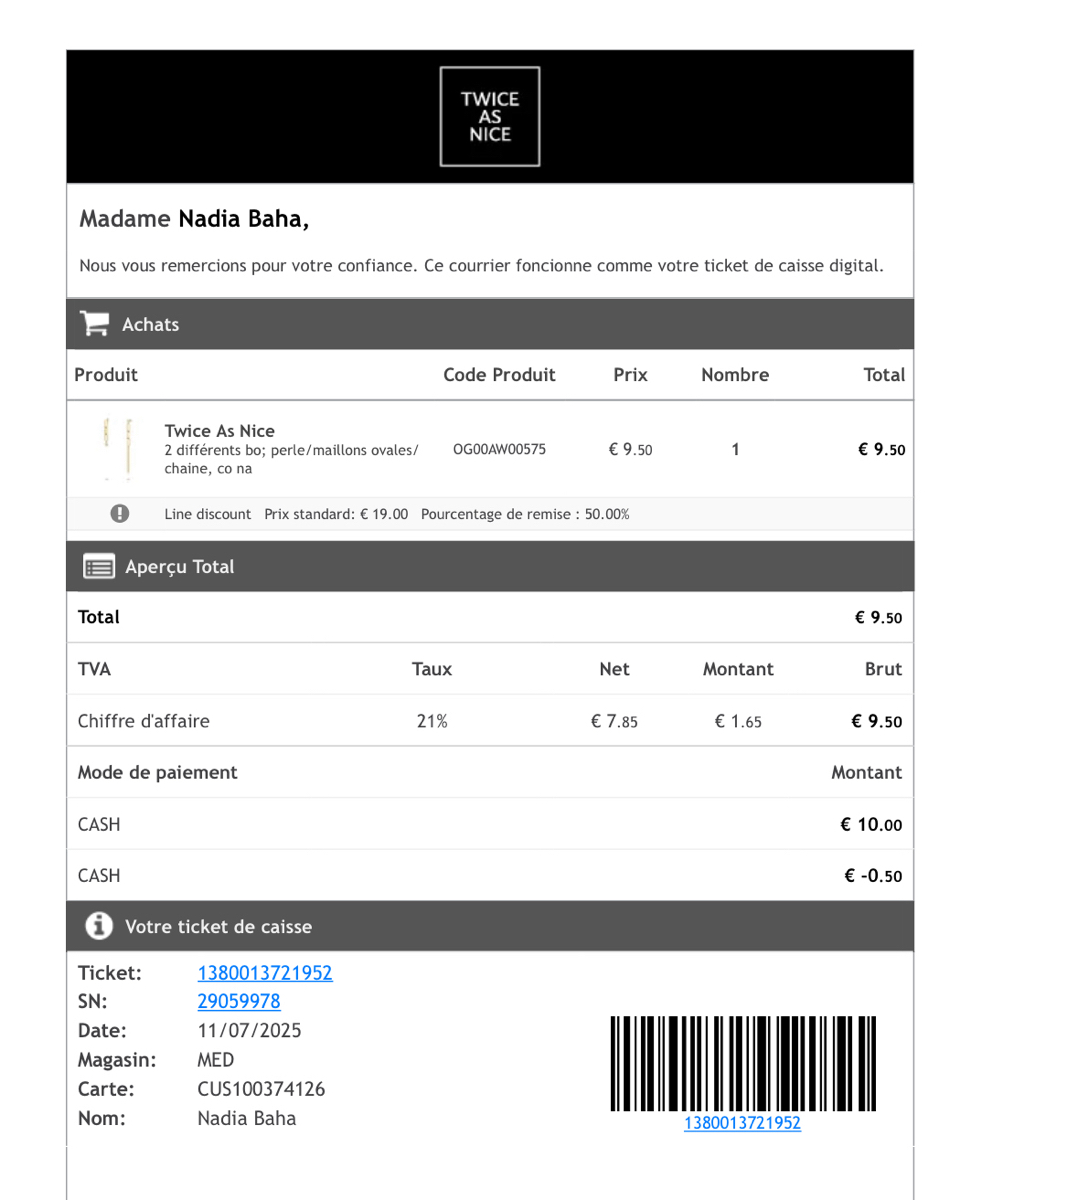The width and height of the screenshot is (1078, 1200).
Task: Open the earrings product thumbnail
Action: [118, 449]
